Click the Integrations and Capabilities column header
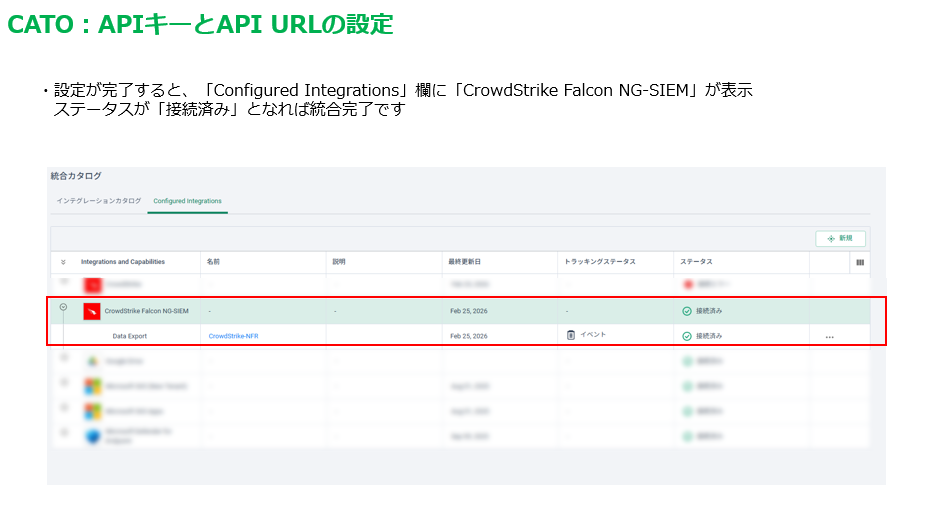Viewport: 946px width, 517px height. coord(122,262)
